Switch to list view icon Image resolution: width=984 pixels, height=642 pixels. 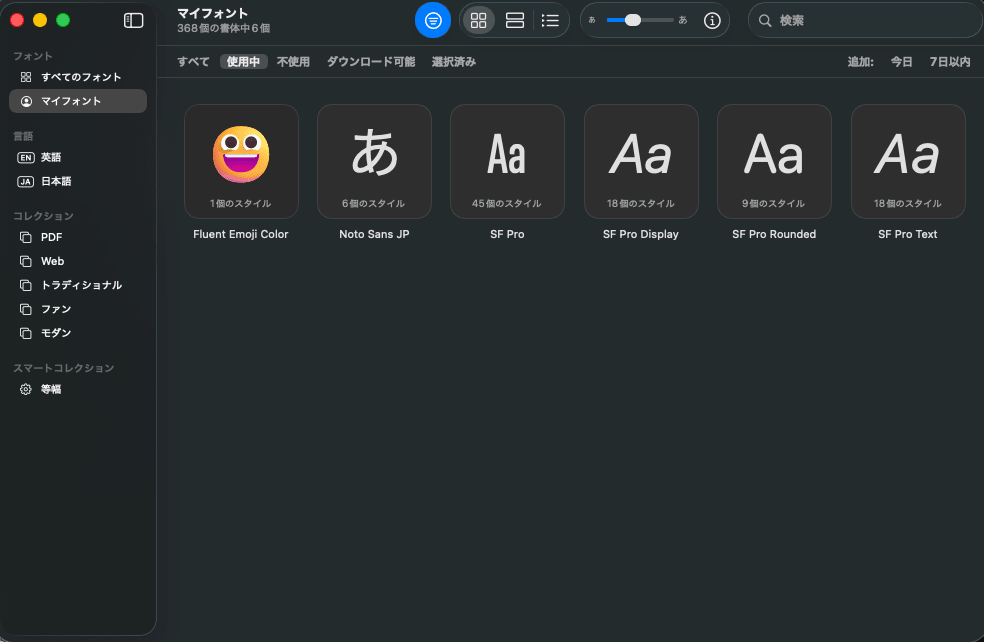(551, 20)
